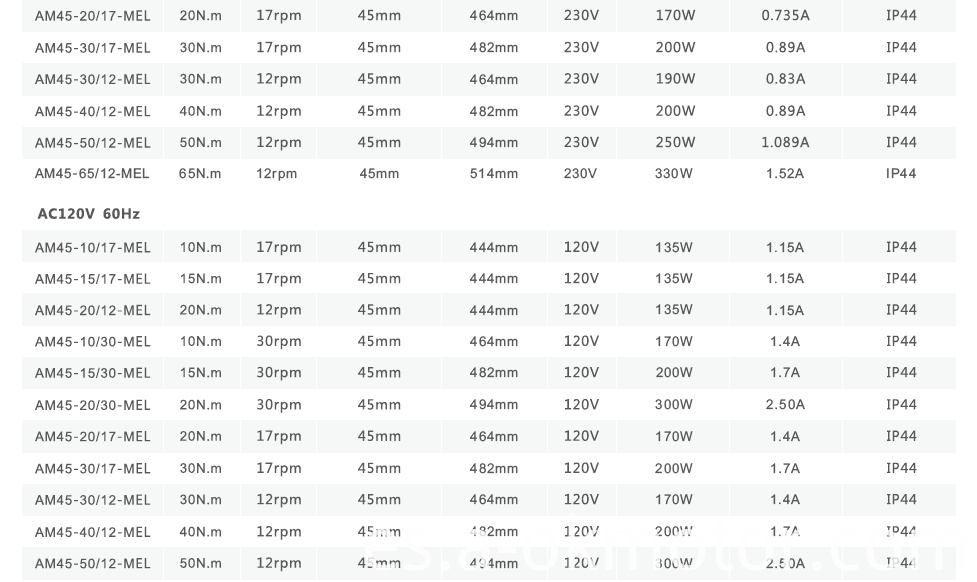The height and width of the screenshot is (582, 977).
Task: Select the 0.83A current cell
Action: click(785, 79)
